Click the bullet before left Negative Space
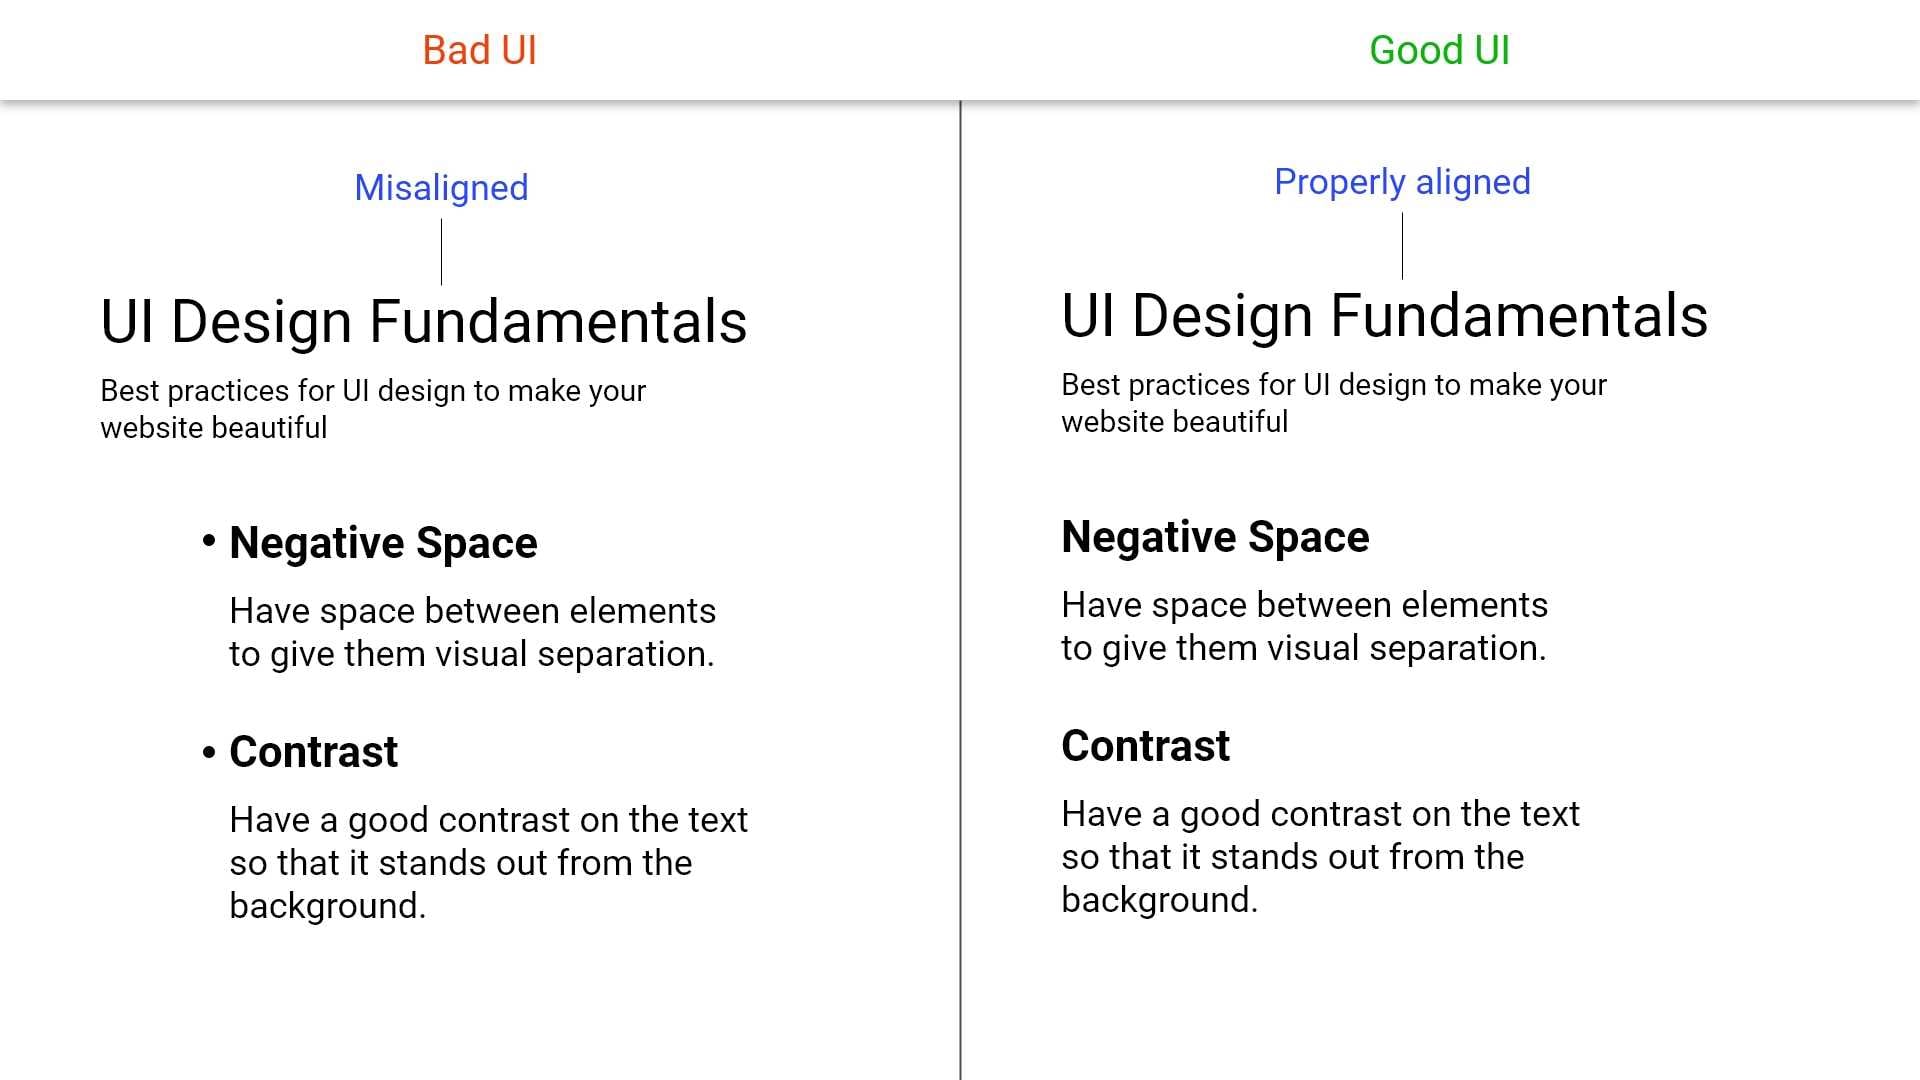 click(x=209, y=541)
